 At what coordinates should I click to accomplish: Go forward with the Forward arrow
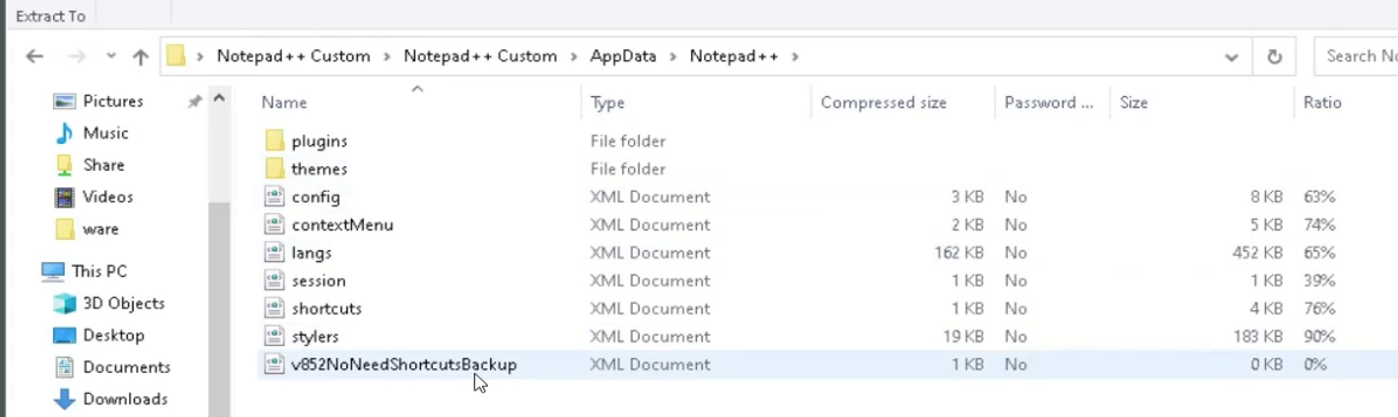click(77, 57)
